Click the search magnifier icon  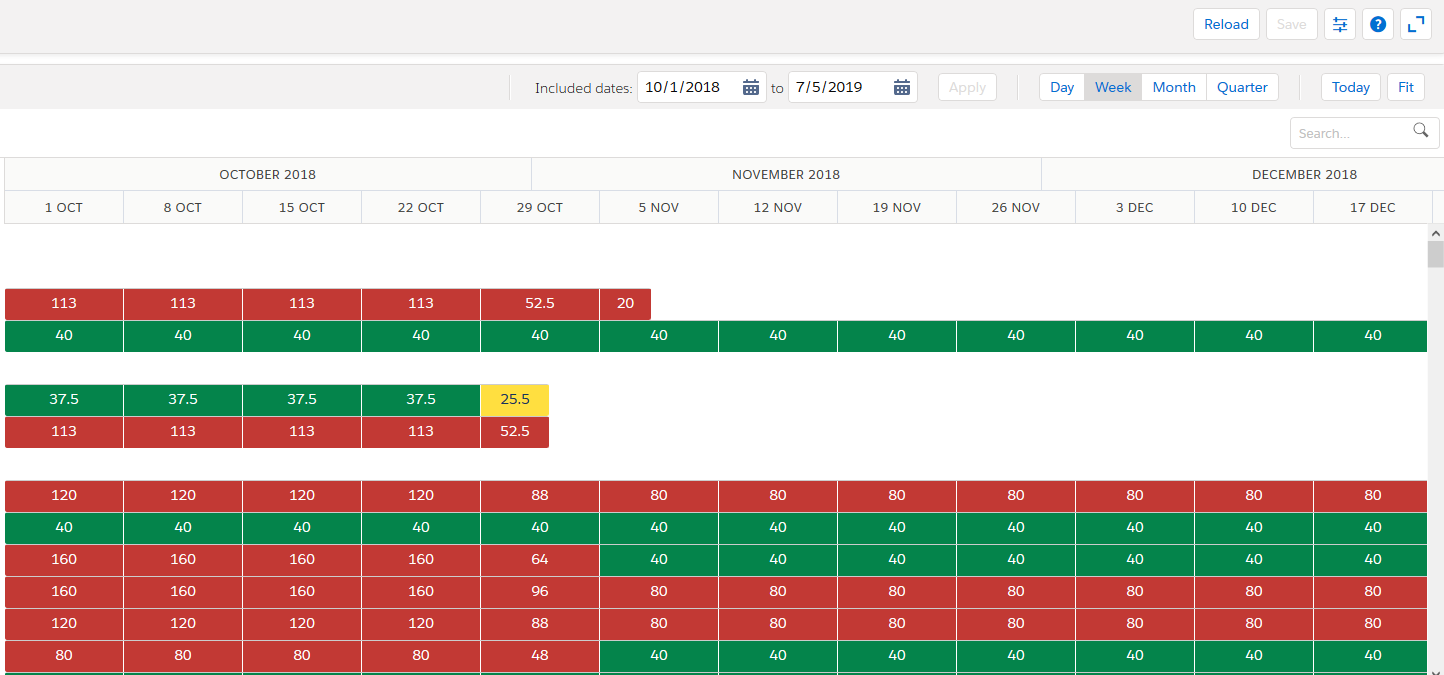(1420, 130)
